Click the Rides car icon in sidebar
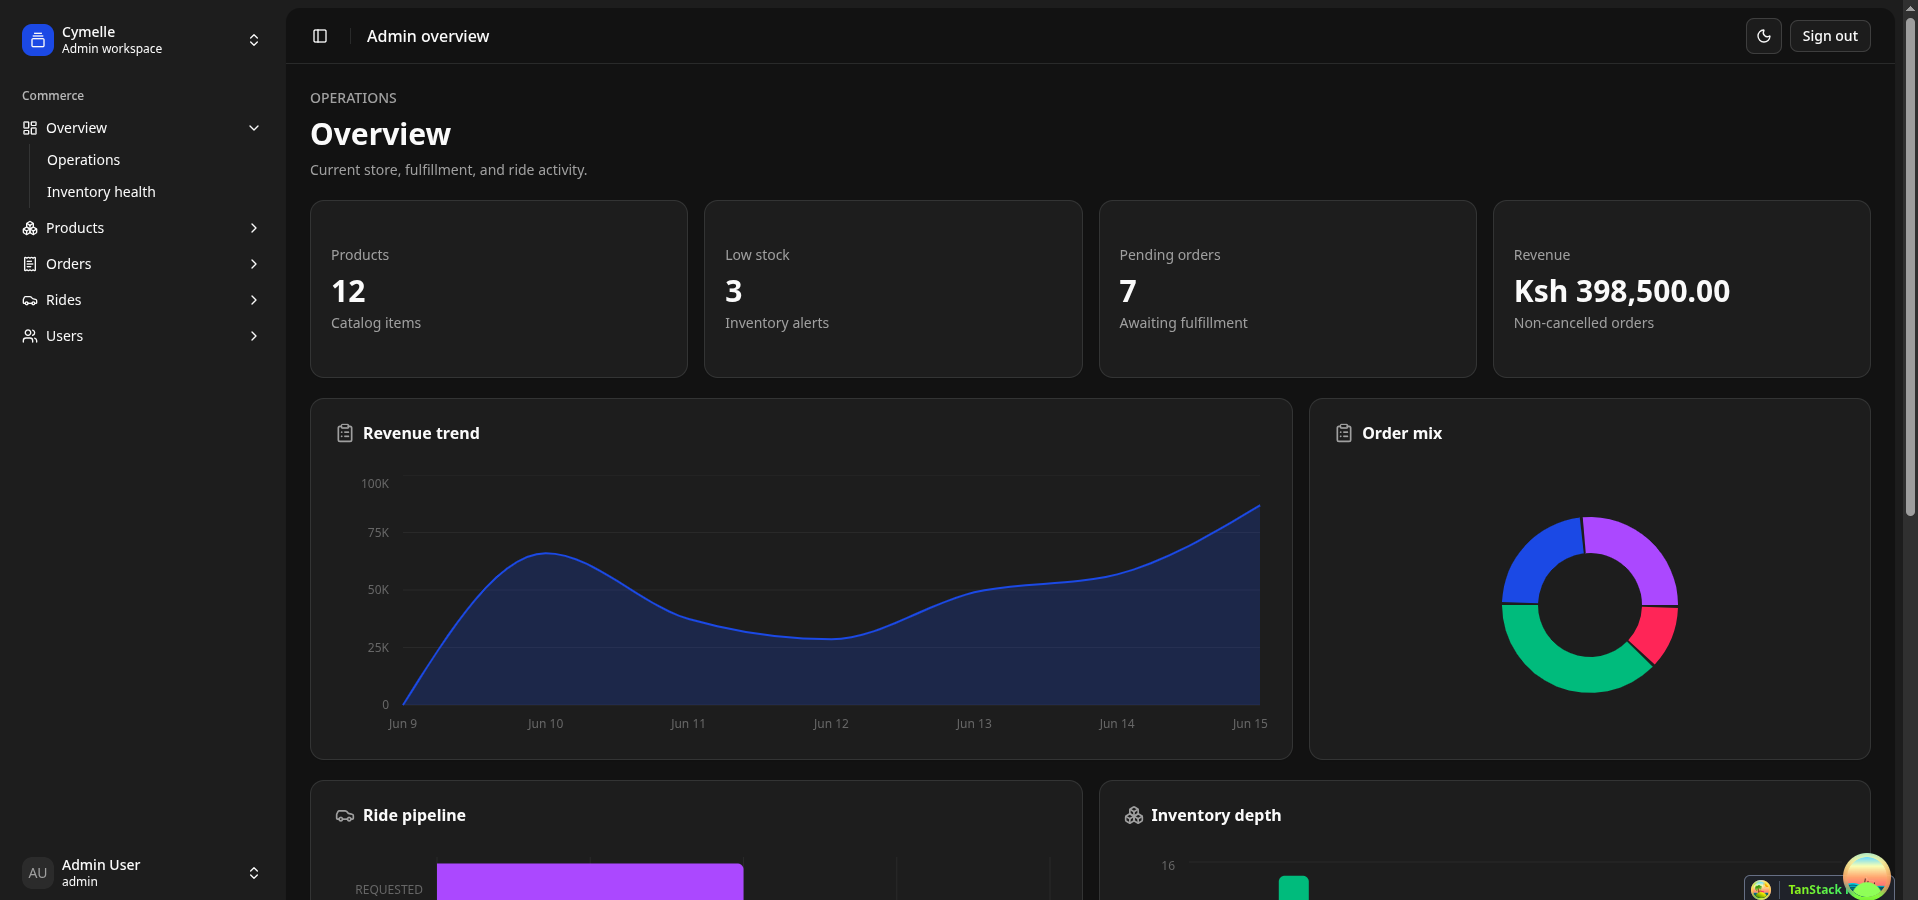The width and height of the screenshot is (1918, 900). coord(30,300)
